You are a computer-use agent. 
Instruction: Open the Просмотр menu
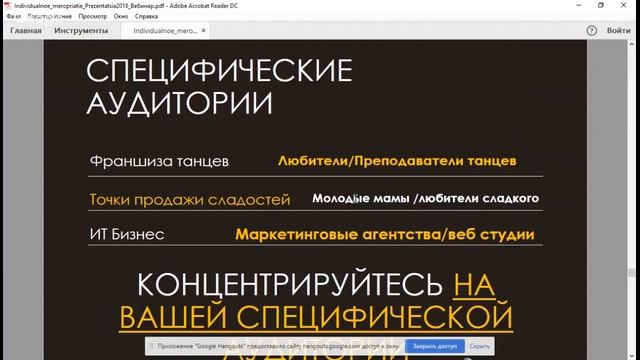point(93,16)
